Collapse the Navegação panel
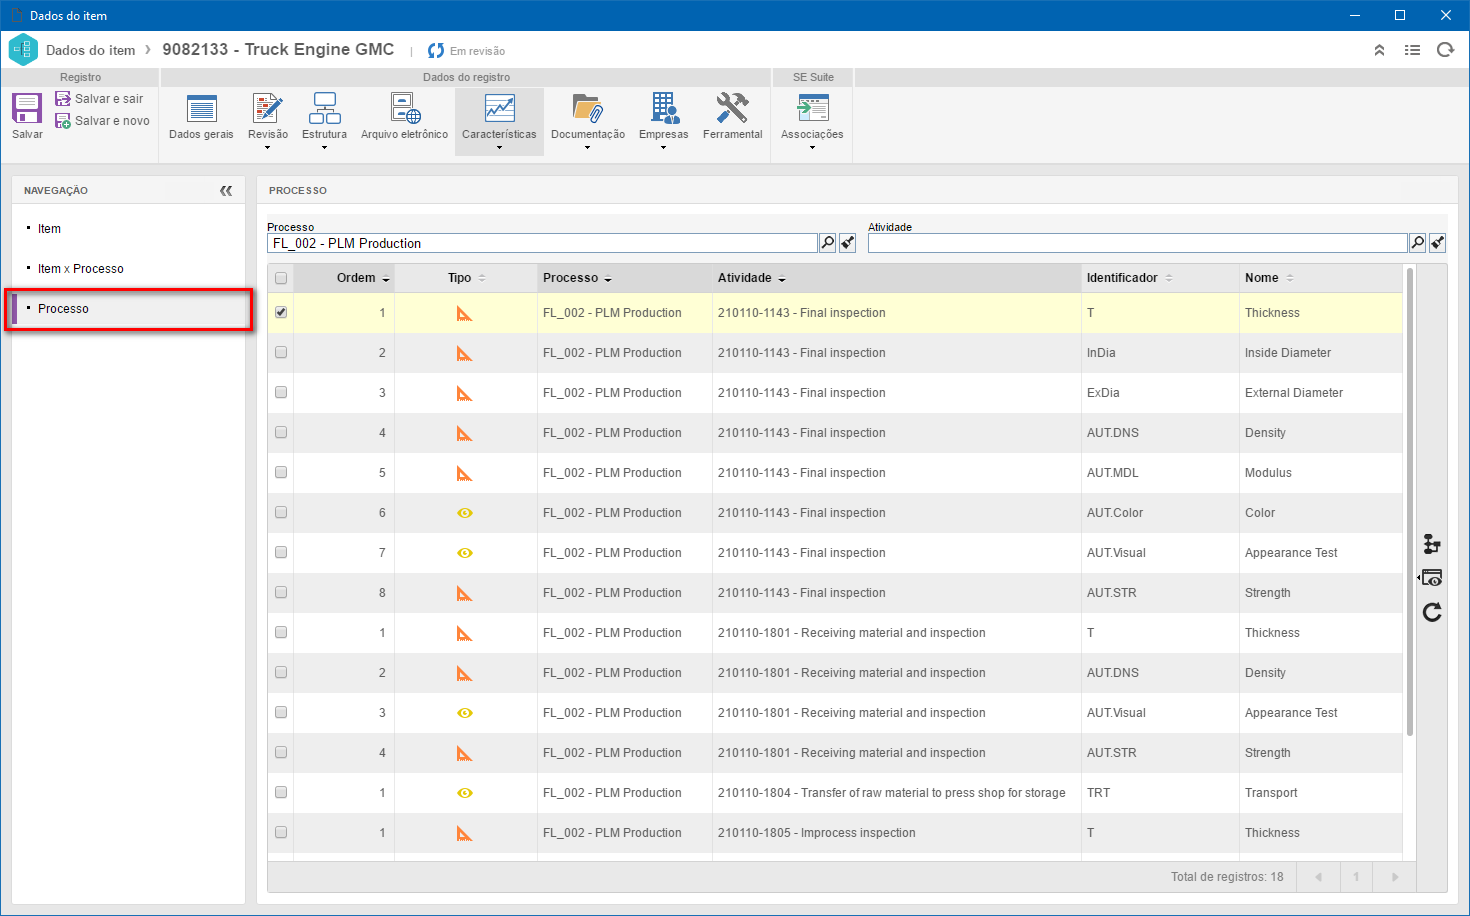 point(226,190)
